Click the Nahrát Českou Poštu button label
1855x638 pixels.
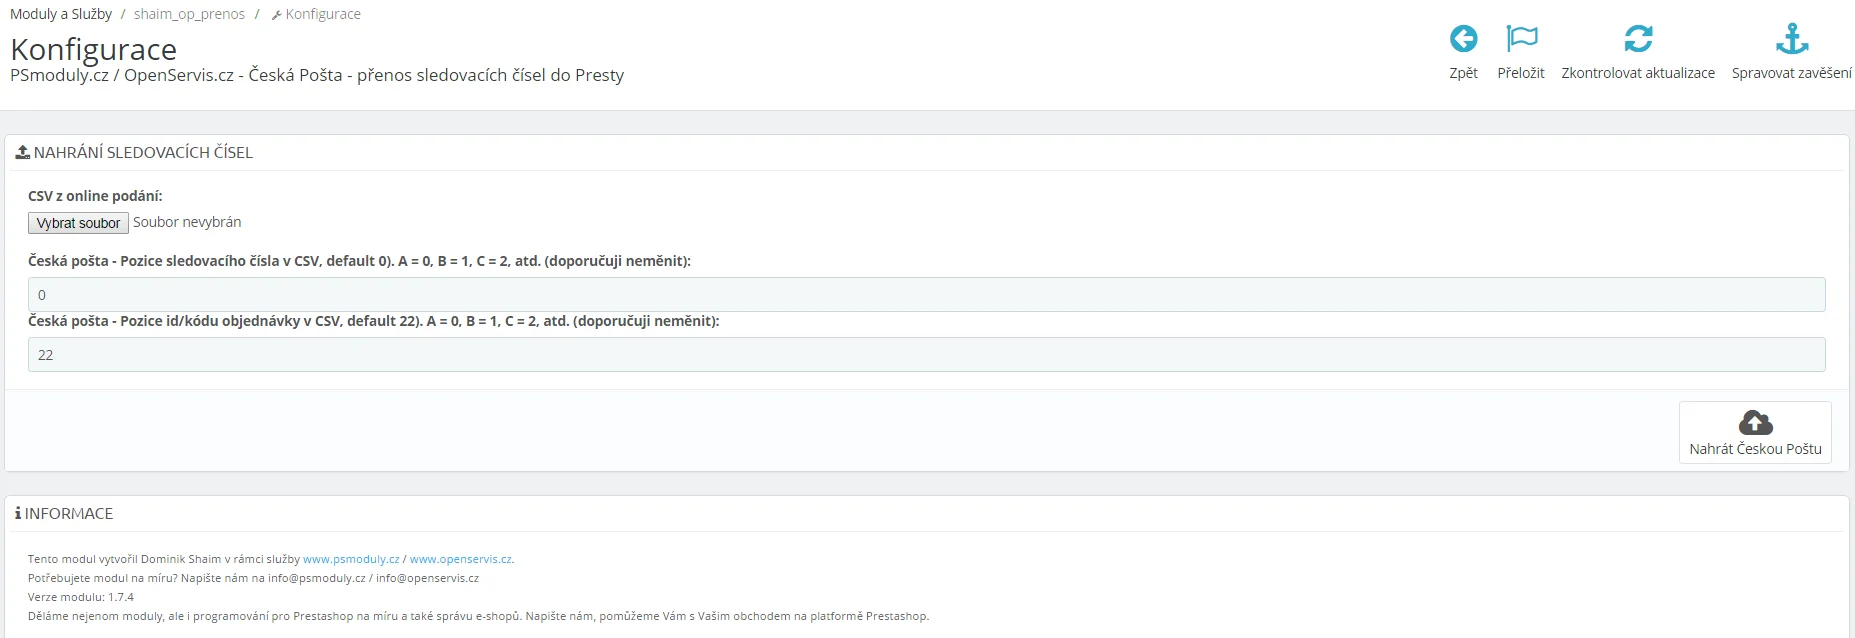click(1755, 449)
